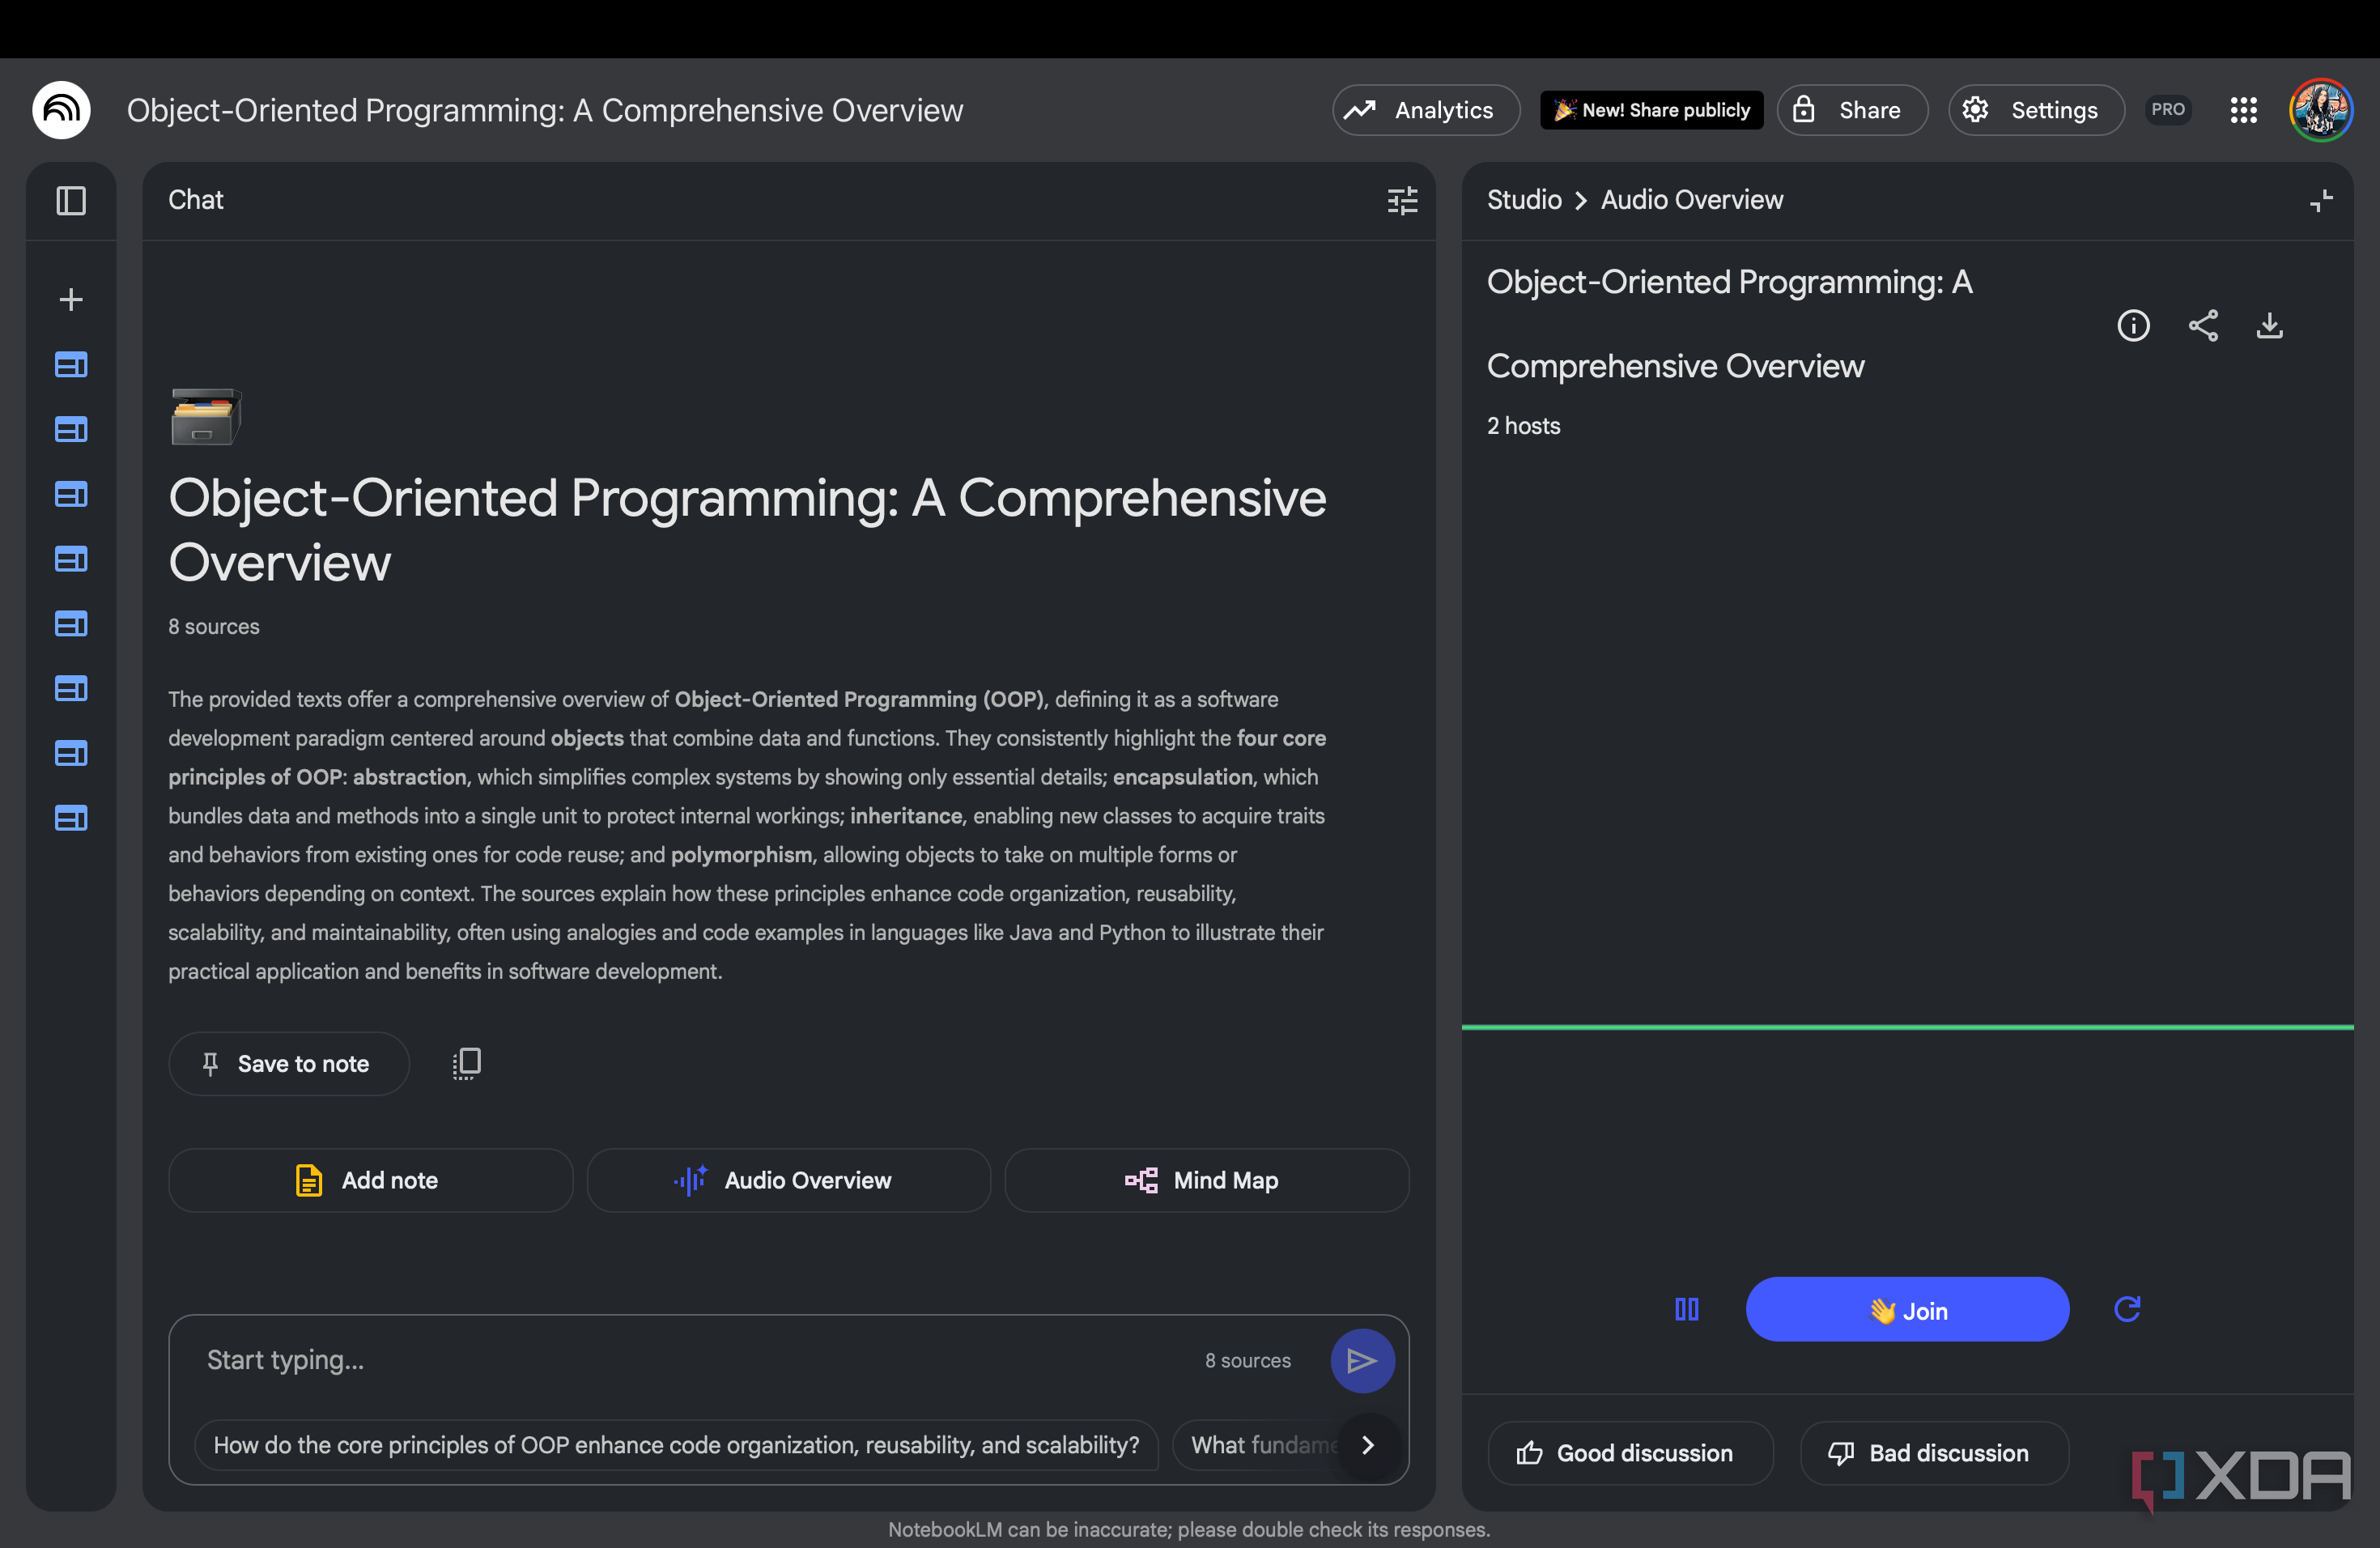This screenshot has height=1548, width=2380.
Task: Show audio overview info icon
Action: tap(2133, 326)
